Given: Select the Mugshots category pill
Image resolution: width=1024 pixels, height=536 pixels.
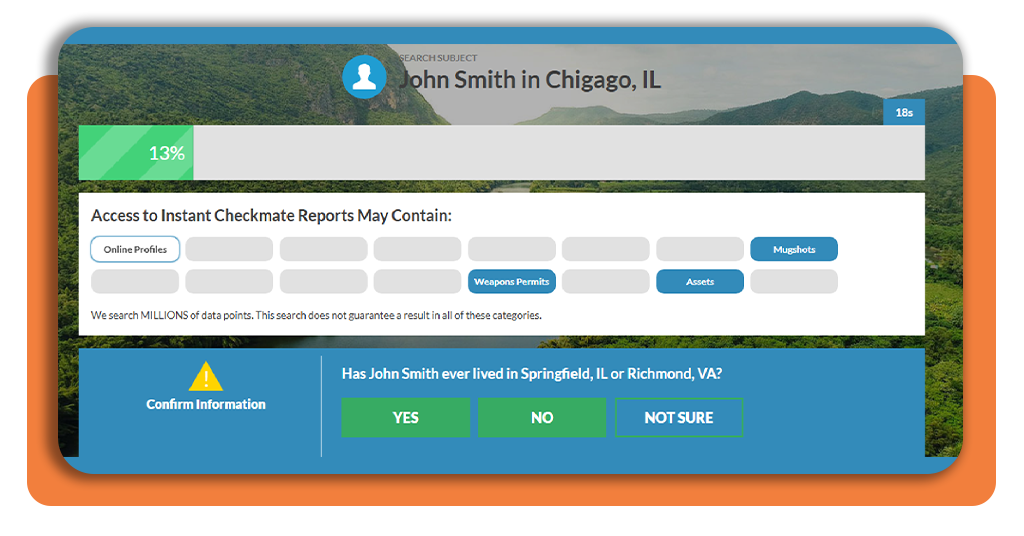Looking at the screenshot, I should click(793, 249).
